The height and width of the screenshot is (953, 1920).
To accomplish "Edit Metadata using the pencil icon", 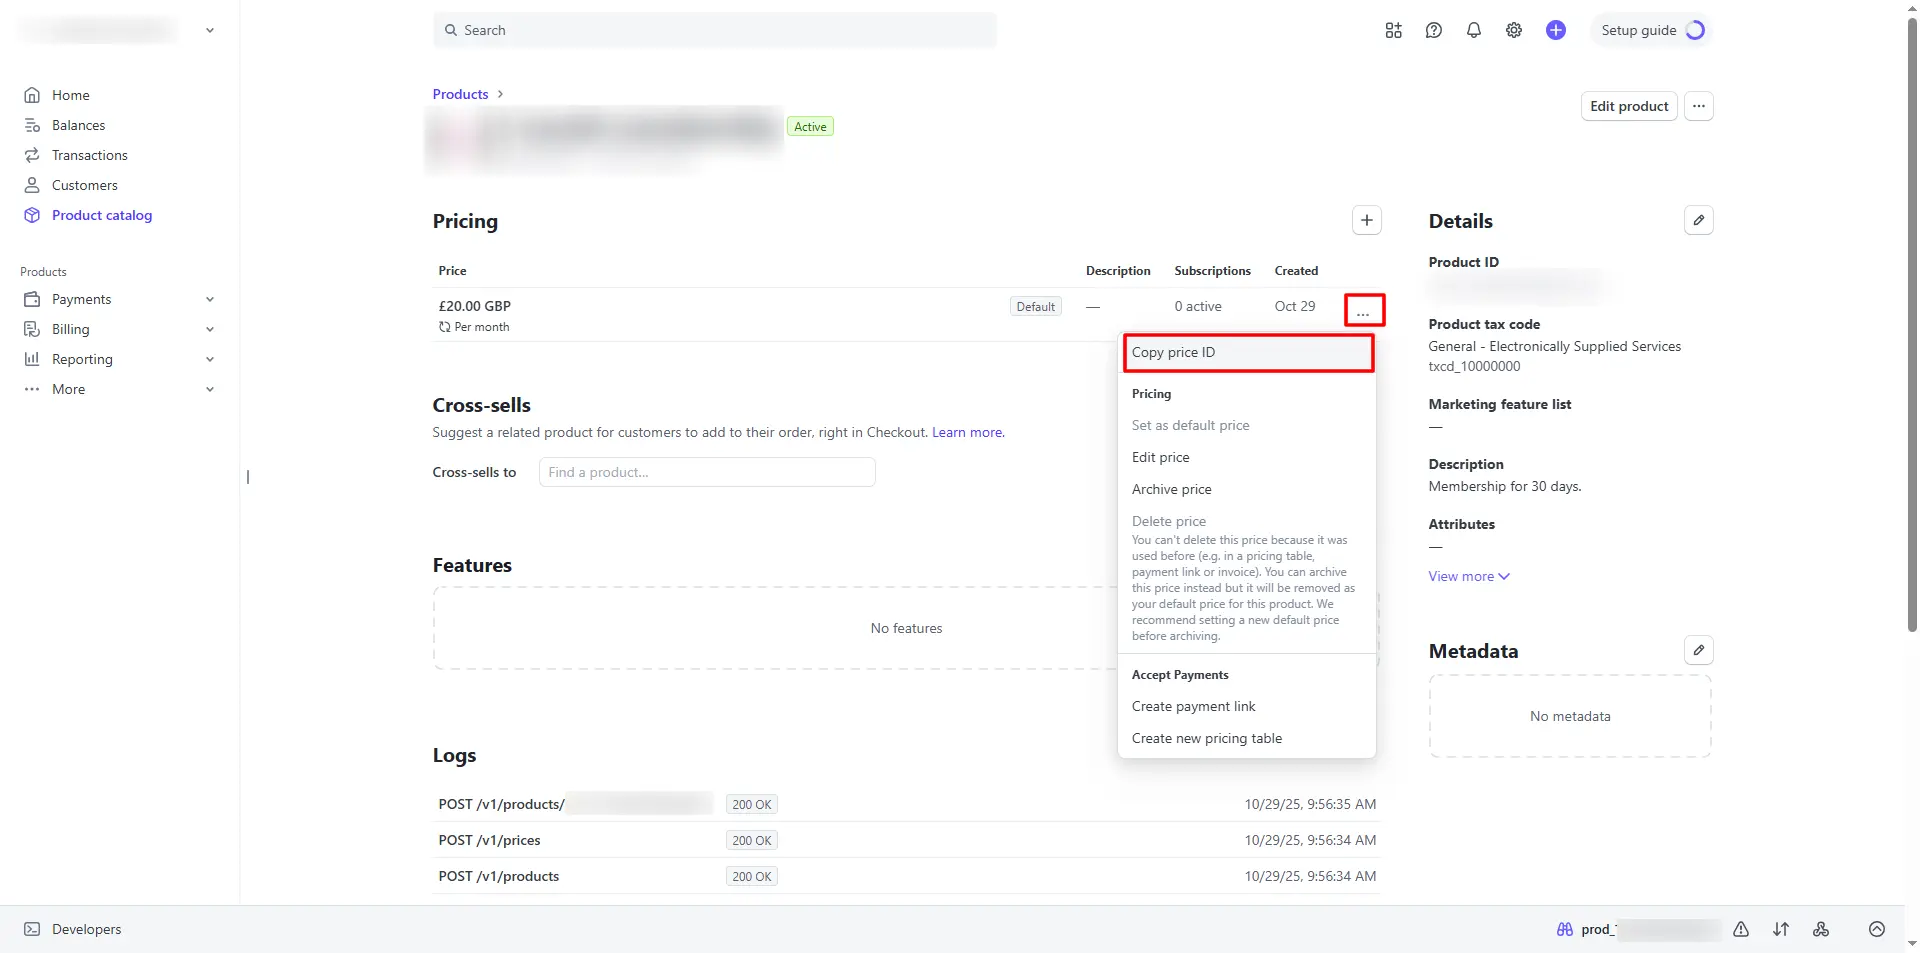I will (1698, 650).
